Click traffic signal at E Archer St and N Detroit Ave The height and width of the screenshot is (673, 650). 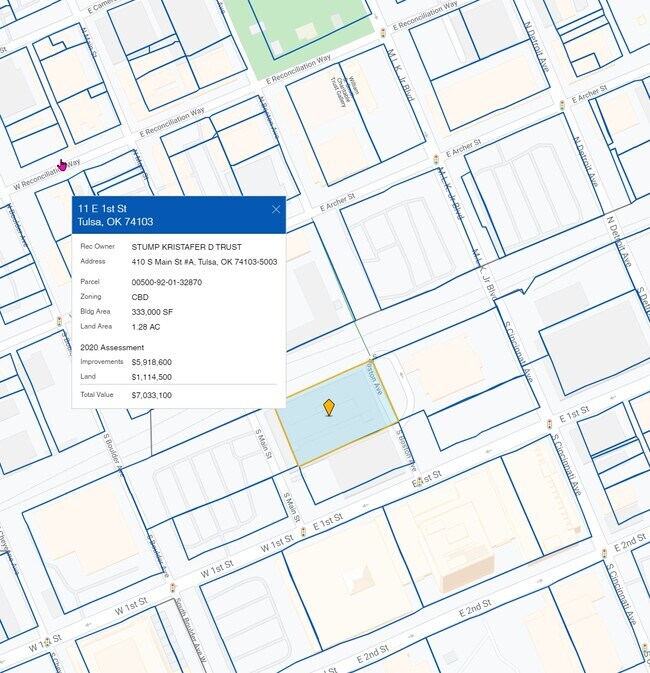563,103
